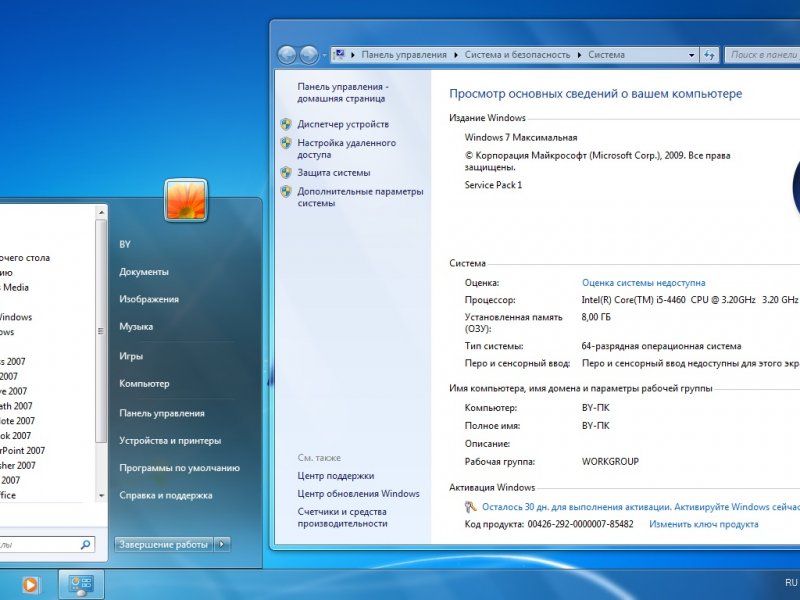The width and height of the screenshot is (800, 600).
Task: Open Счетчики и средства производительности link
Action: 342,517
